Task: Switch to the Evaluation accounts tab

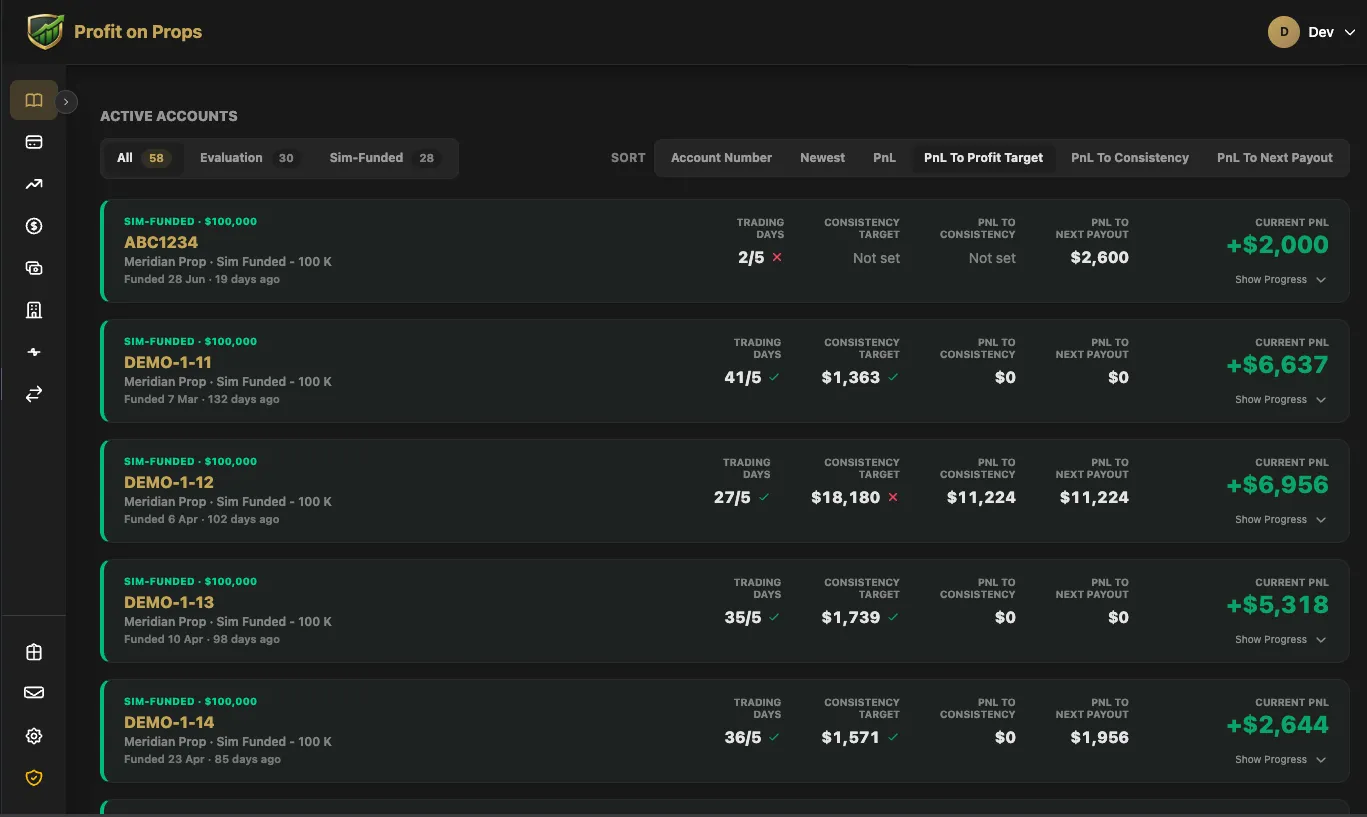Action: tap(248, 158)
